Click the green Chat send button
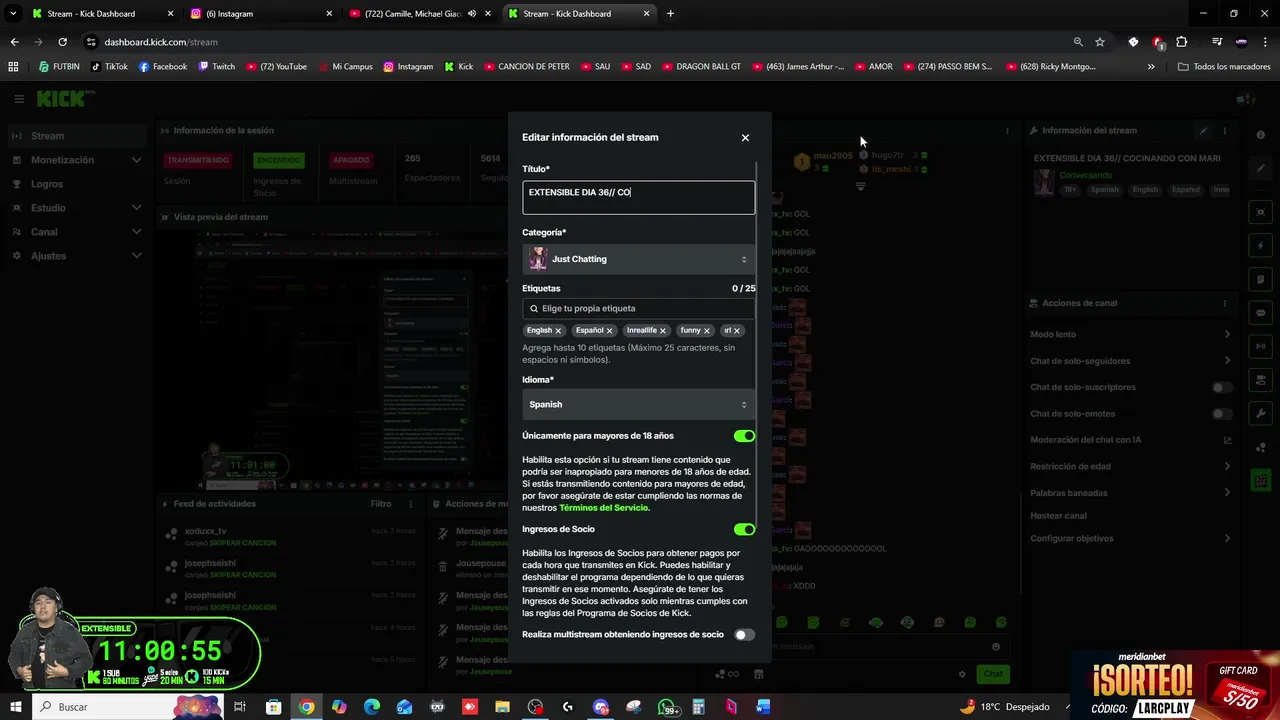This screenshot has height=720, width=1280. point(992,674)
